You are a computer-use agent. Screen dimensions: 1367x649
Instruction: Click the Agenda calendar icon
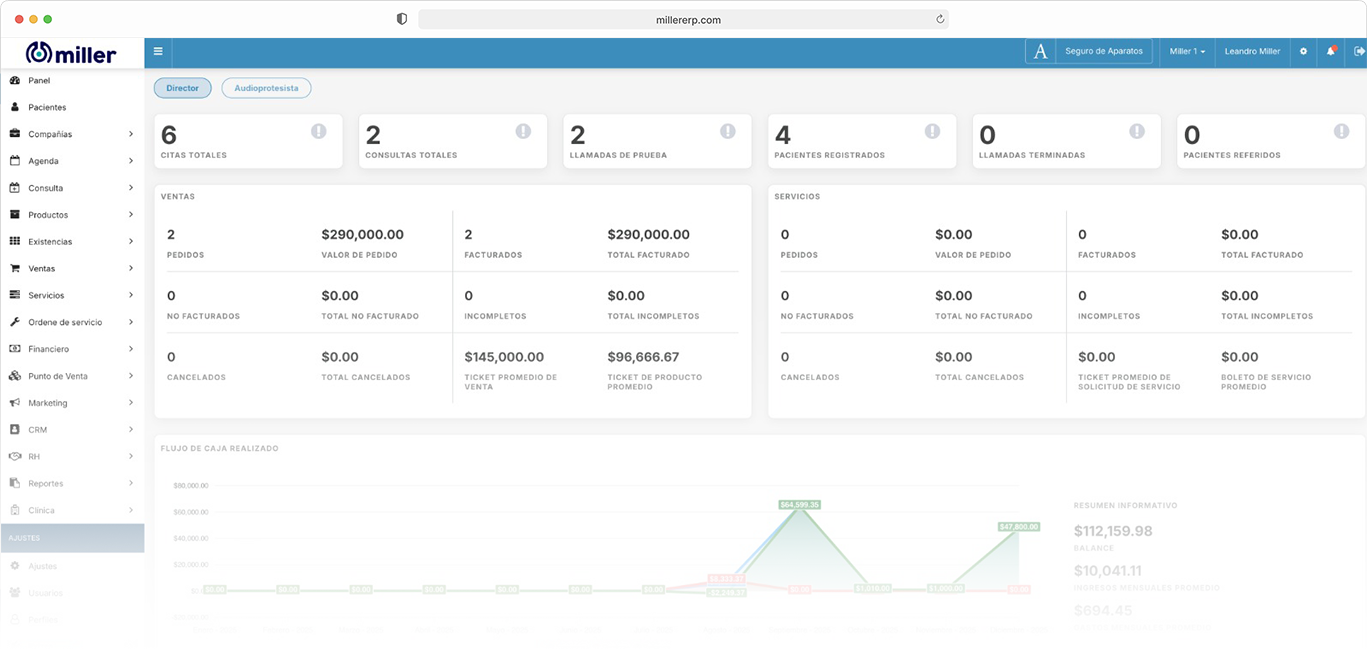(x=15, y=161)
